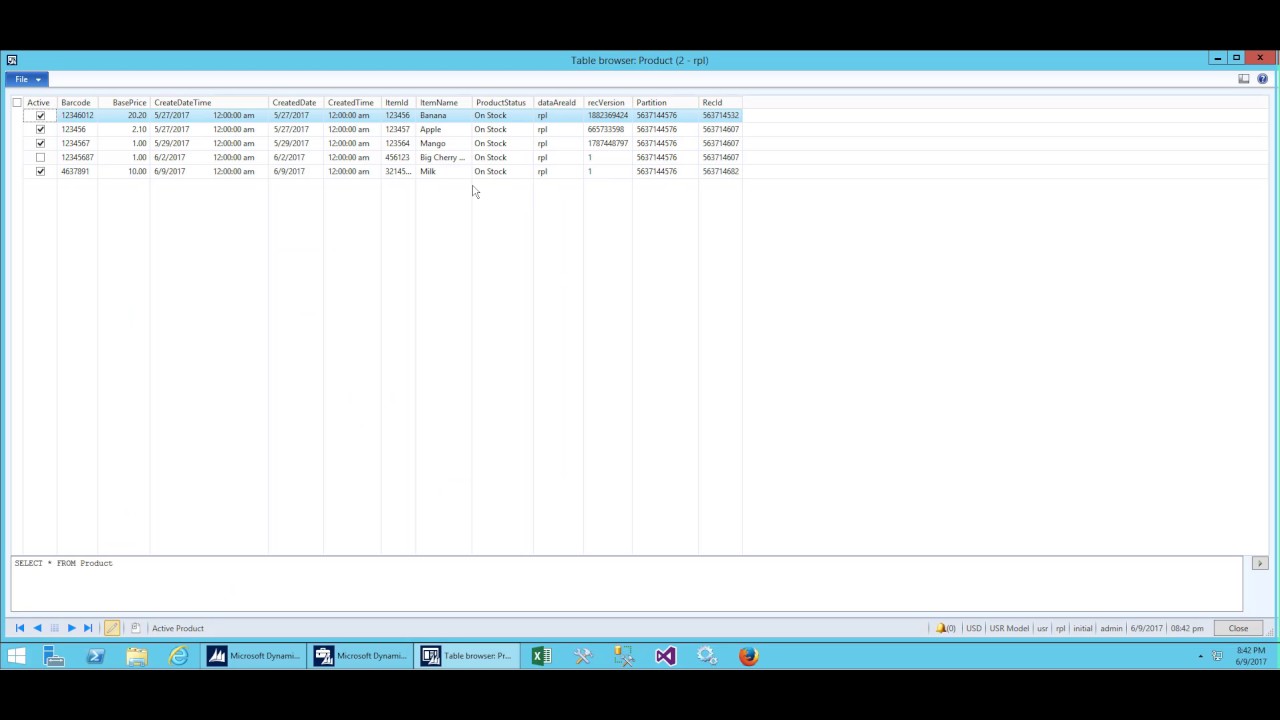Click the CreateDateTime column header
Image resolution: width=1280 pixels, height=720 pixels.
209,102
